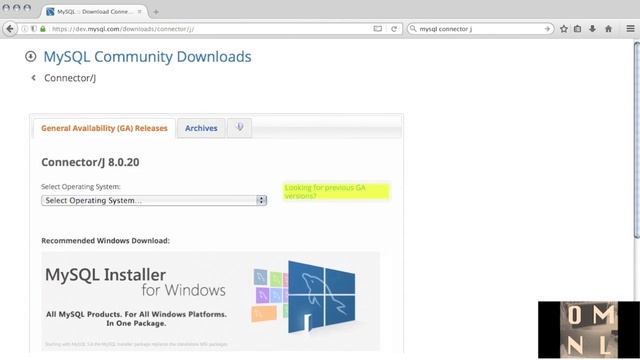The image size is (640, 360).
Task: Click the OMNL video thumbnail overlay
Action: coord(589,330)
